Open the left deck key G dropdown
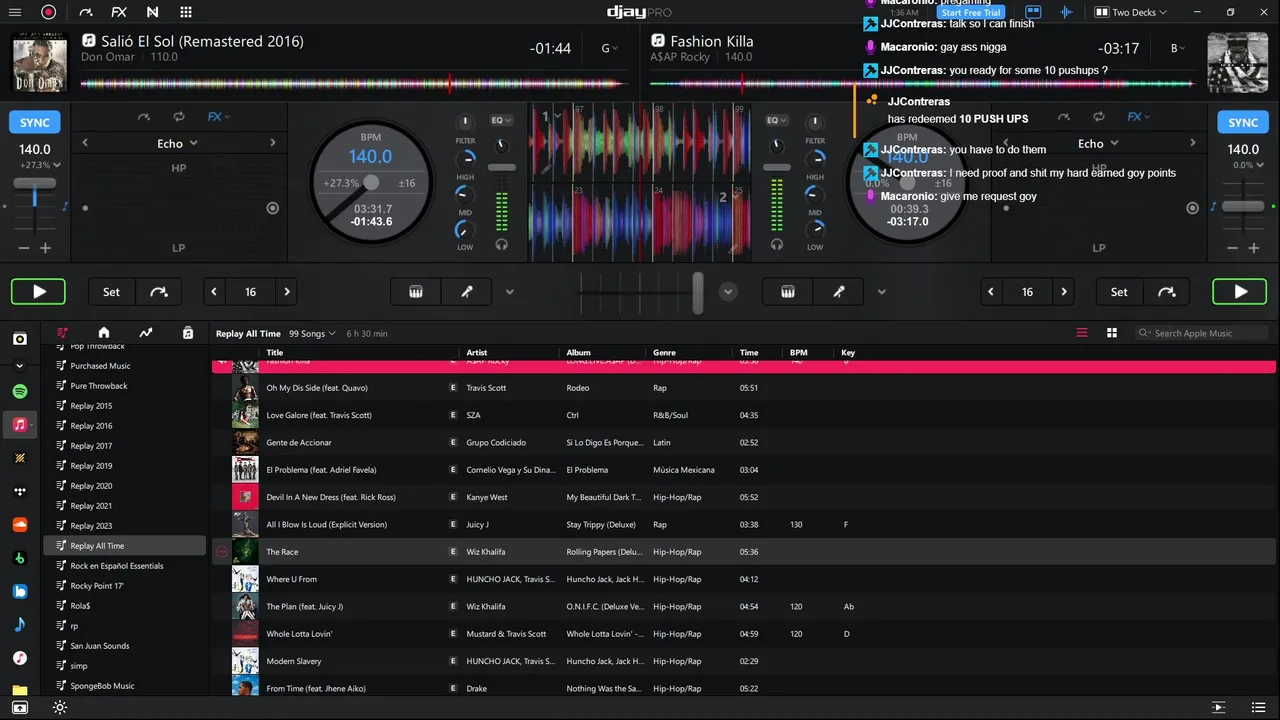The image size is (1280, 720). [x=609, y=48]
